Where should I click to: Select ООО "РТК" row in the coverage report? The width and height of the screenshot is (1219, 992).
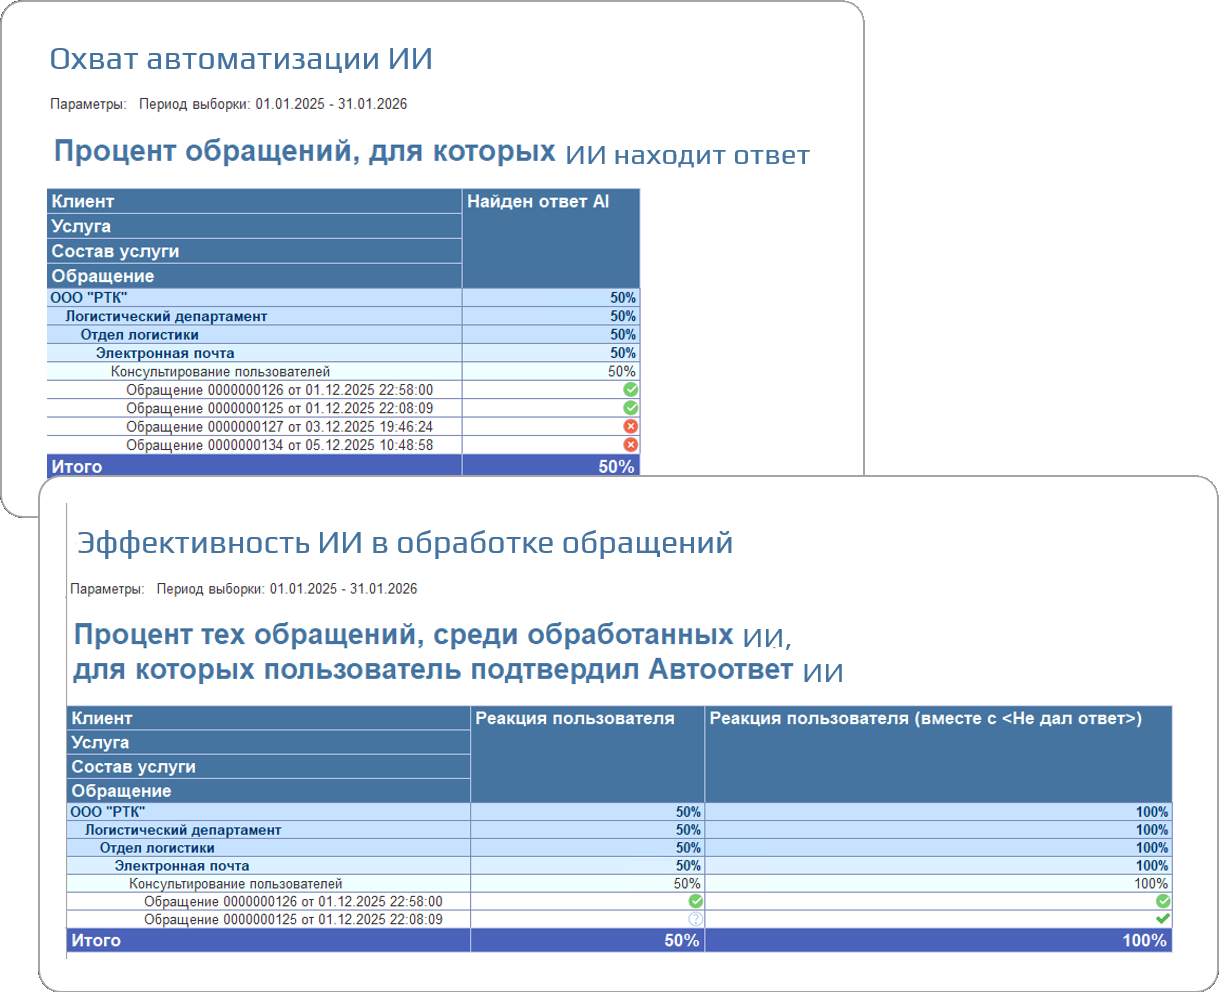point(343,298)
